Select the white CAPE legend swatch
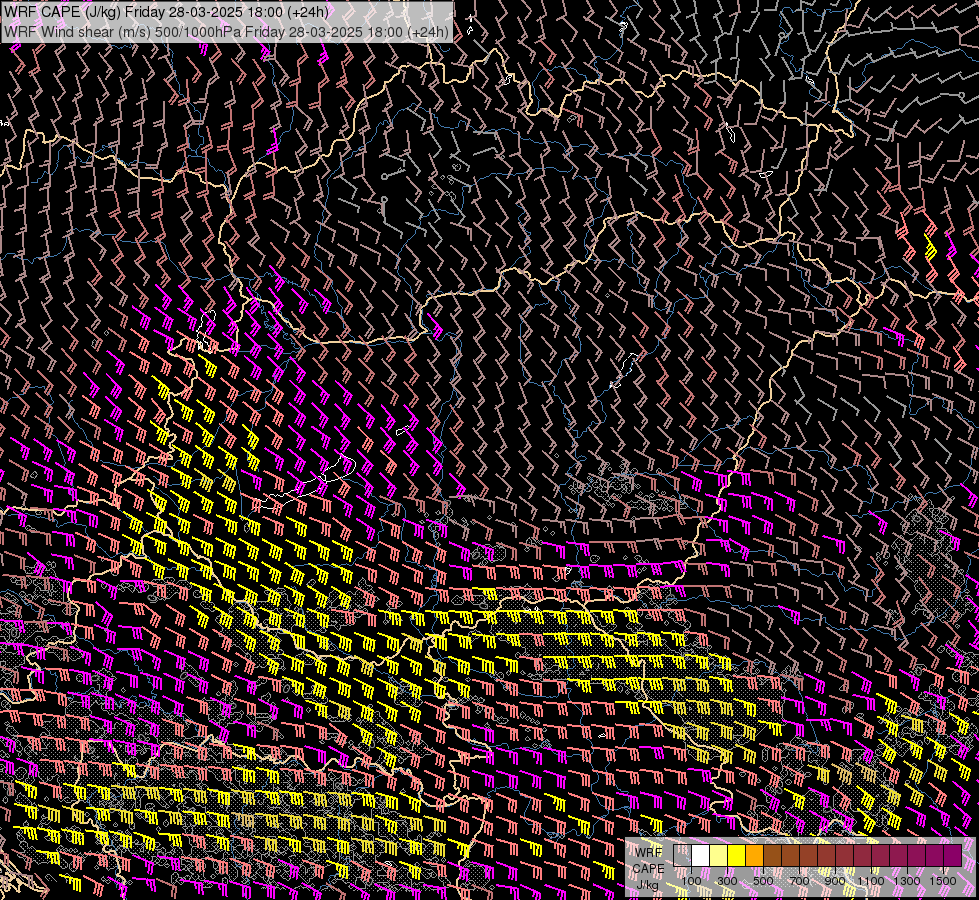Viewport: 979px width, 900px height. [x=701, y=855]
